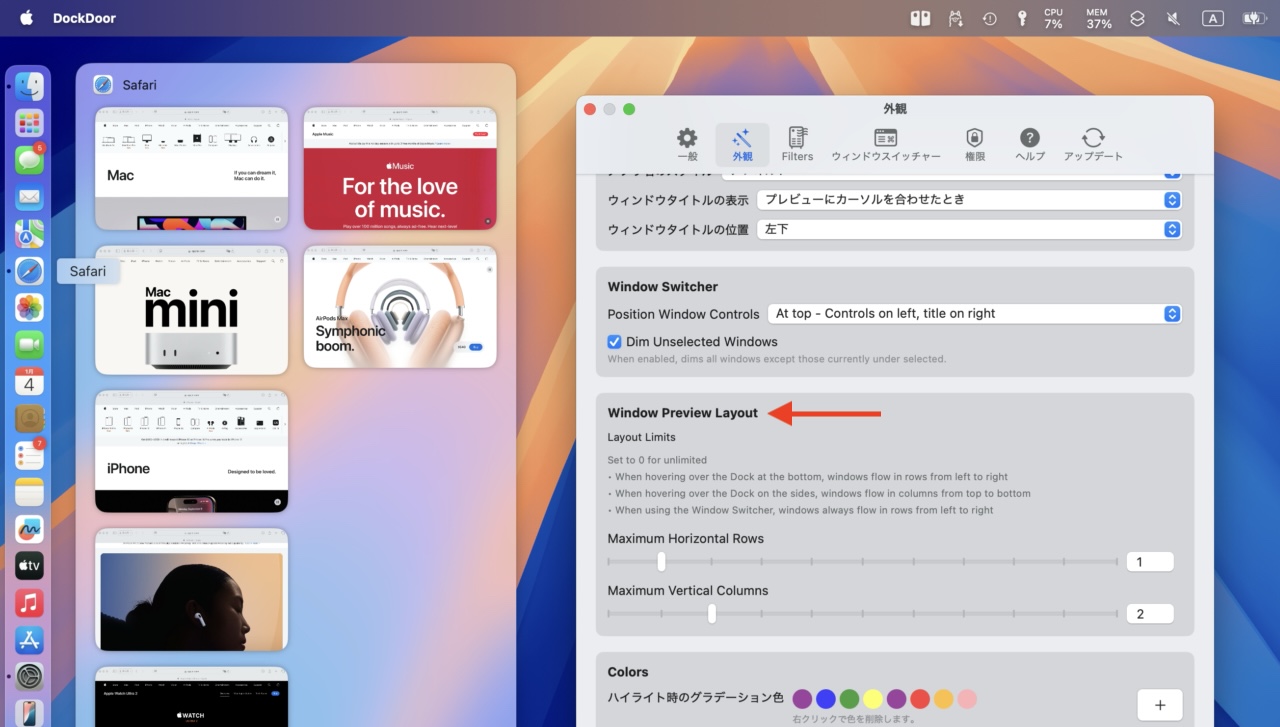Screen dimensions: 1280x727
Task: Open FaceTime from the Dock
Action: coord(29,345)
